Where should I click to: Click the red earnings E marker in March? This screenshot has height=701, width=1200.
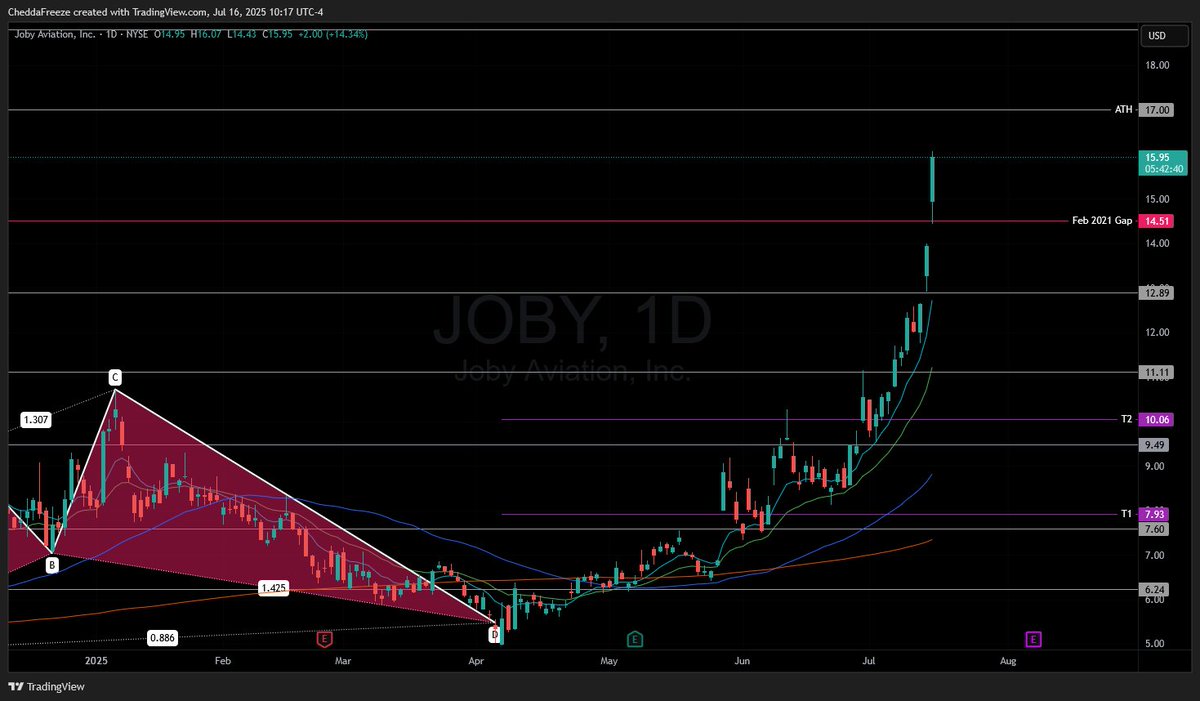[324, 638]
